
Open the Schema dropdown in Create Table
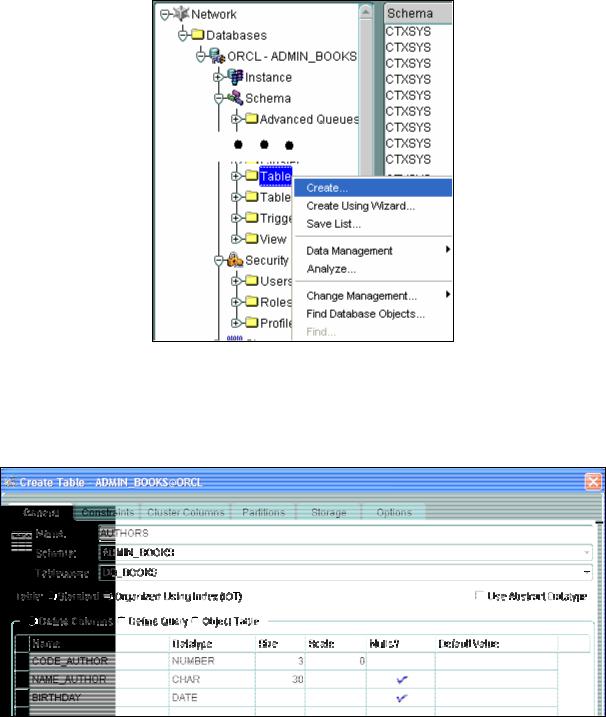586,553
